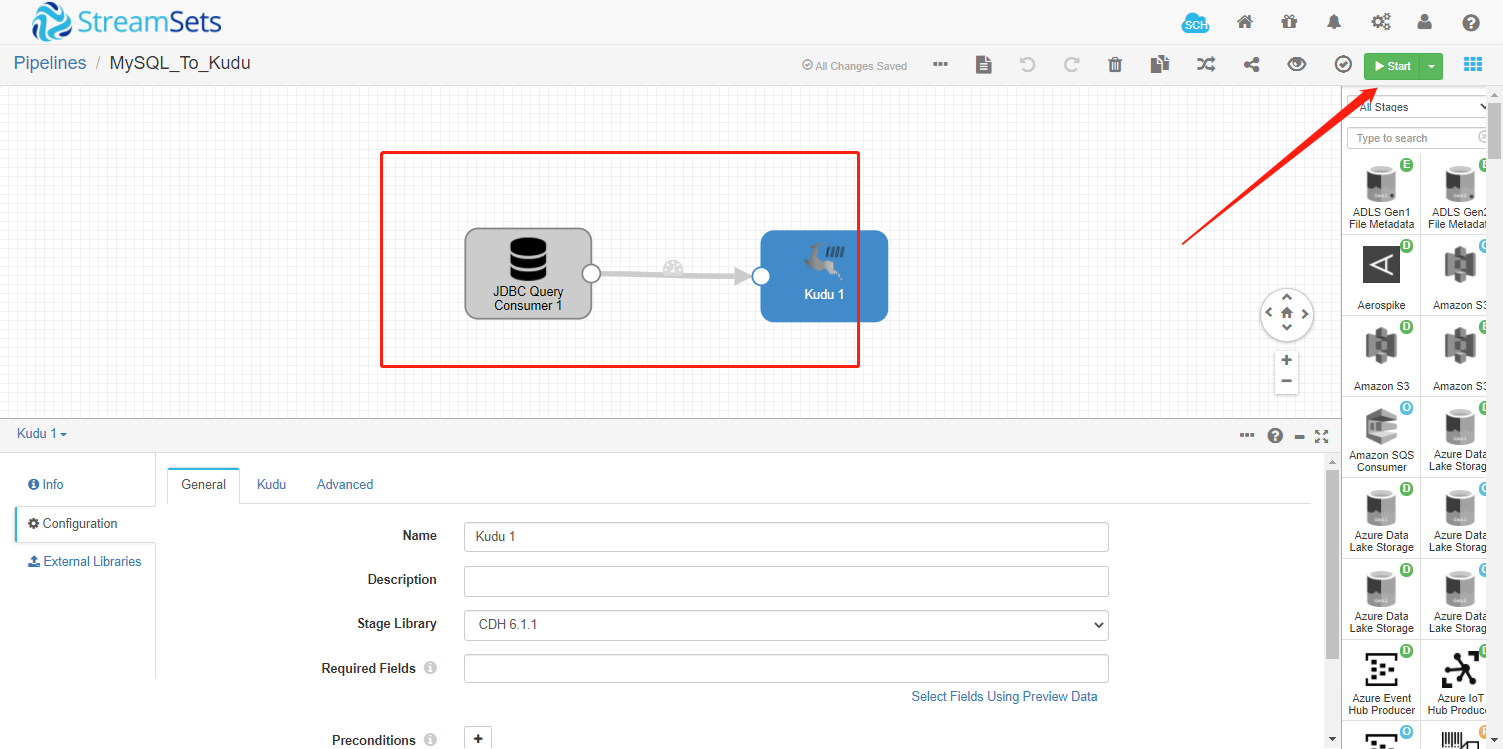The height and width of the screenshot is (749, 1503).
Task: Show info tooltip for Preconditions
Action: tap(430, 740)
